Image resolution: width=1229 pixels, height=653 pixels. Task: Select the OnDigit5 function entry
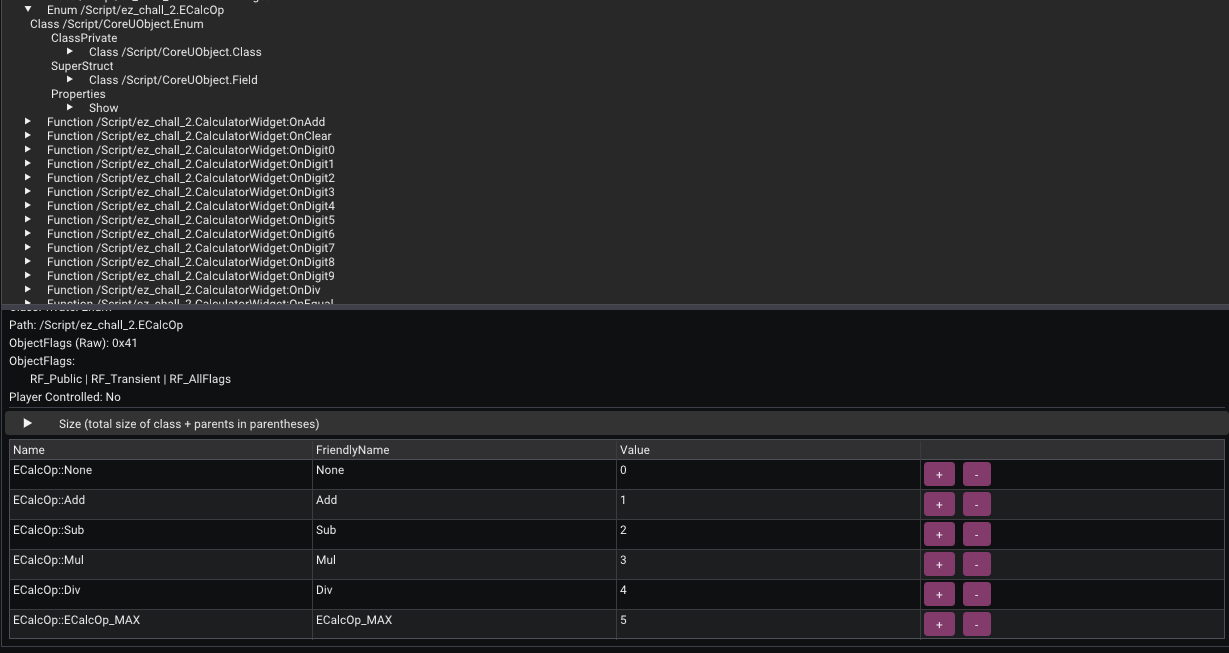tap(190, 220)
